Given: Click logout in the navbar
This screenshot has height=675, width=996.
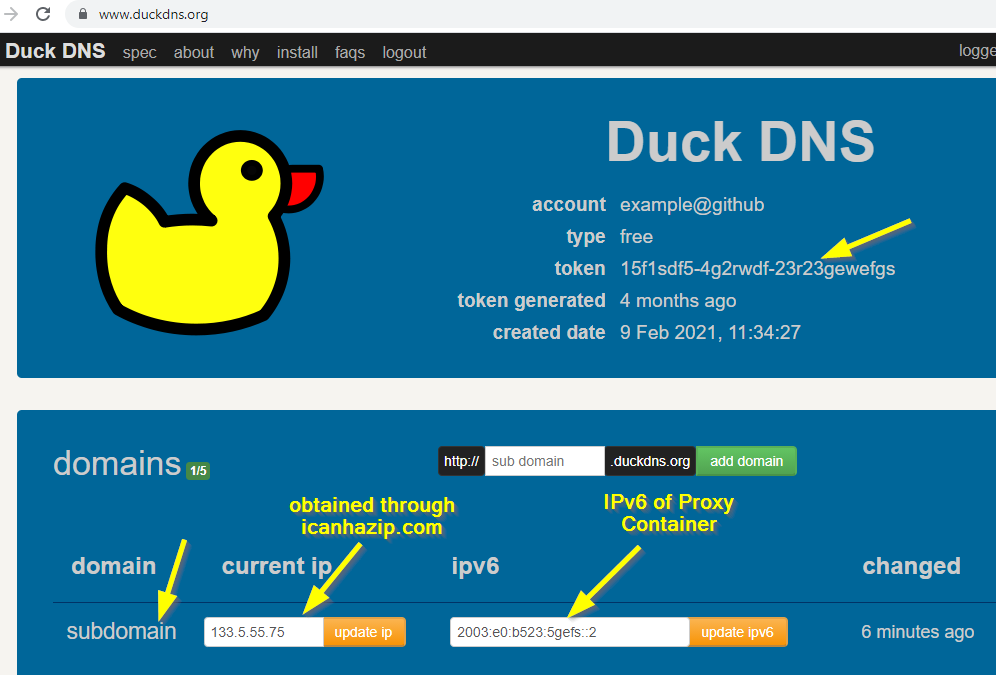Looking at the screenshot, I should (404, 53).
